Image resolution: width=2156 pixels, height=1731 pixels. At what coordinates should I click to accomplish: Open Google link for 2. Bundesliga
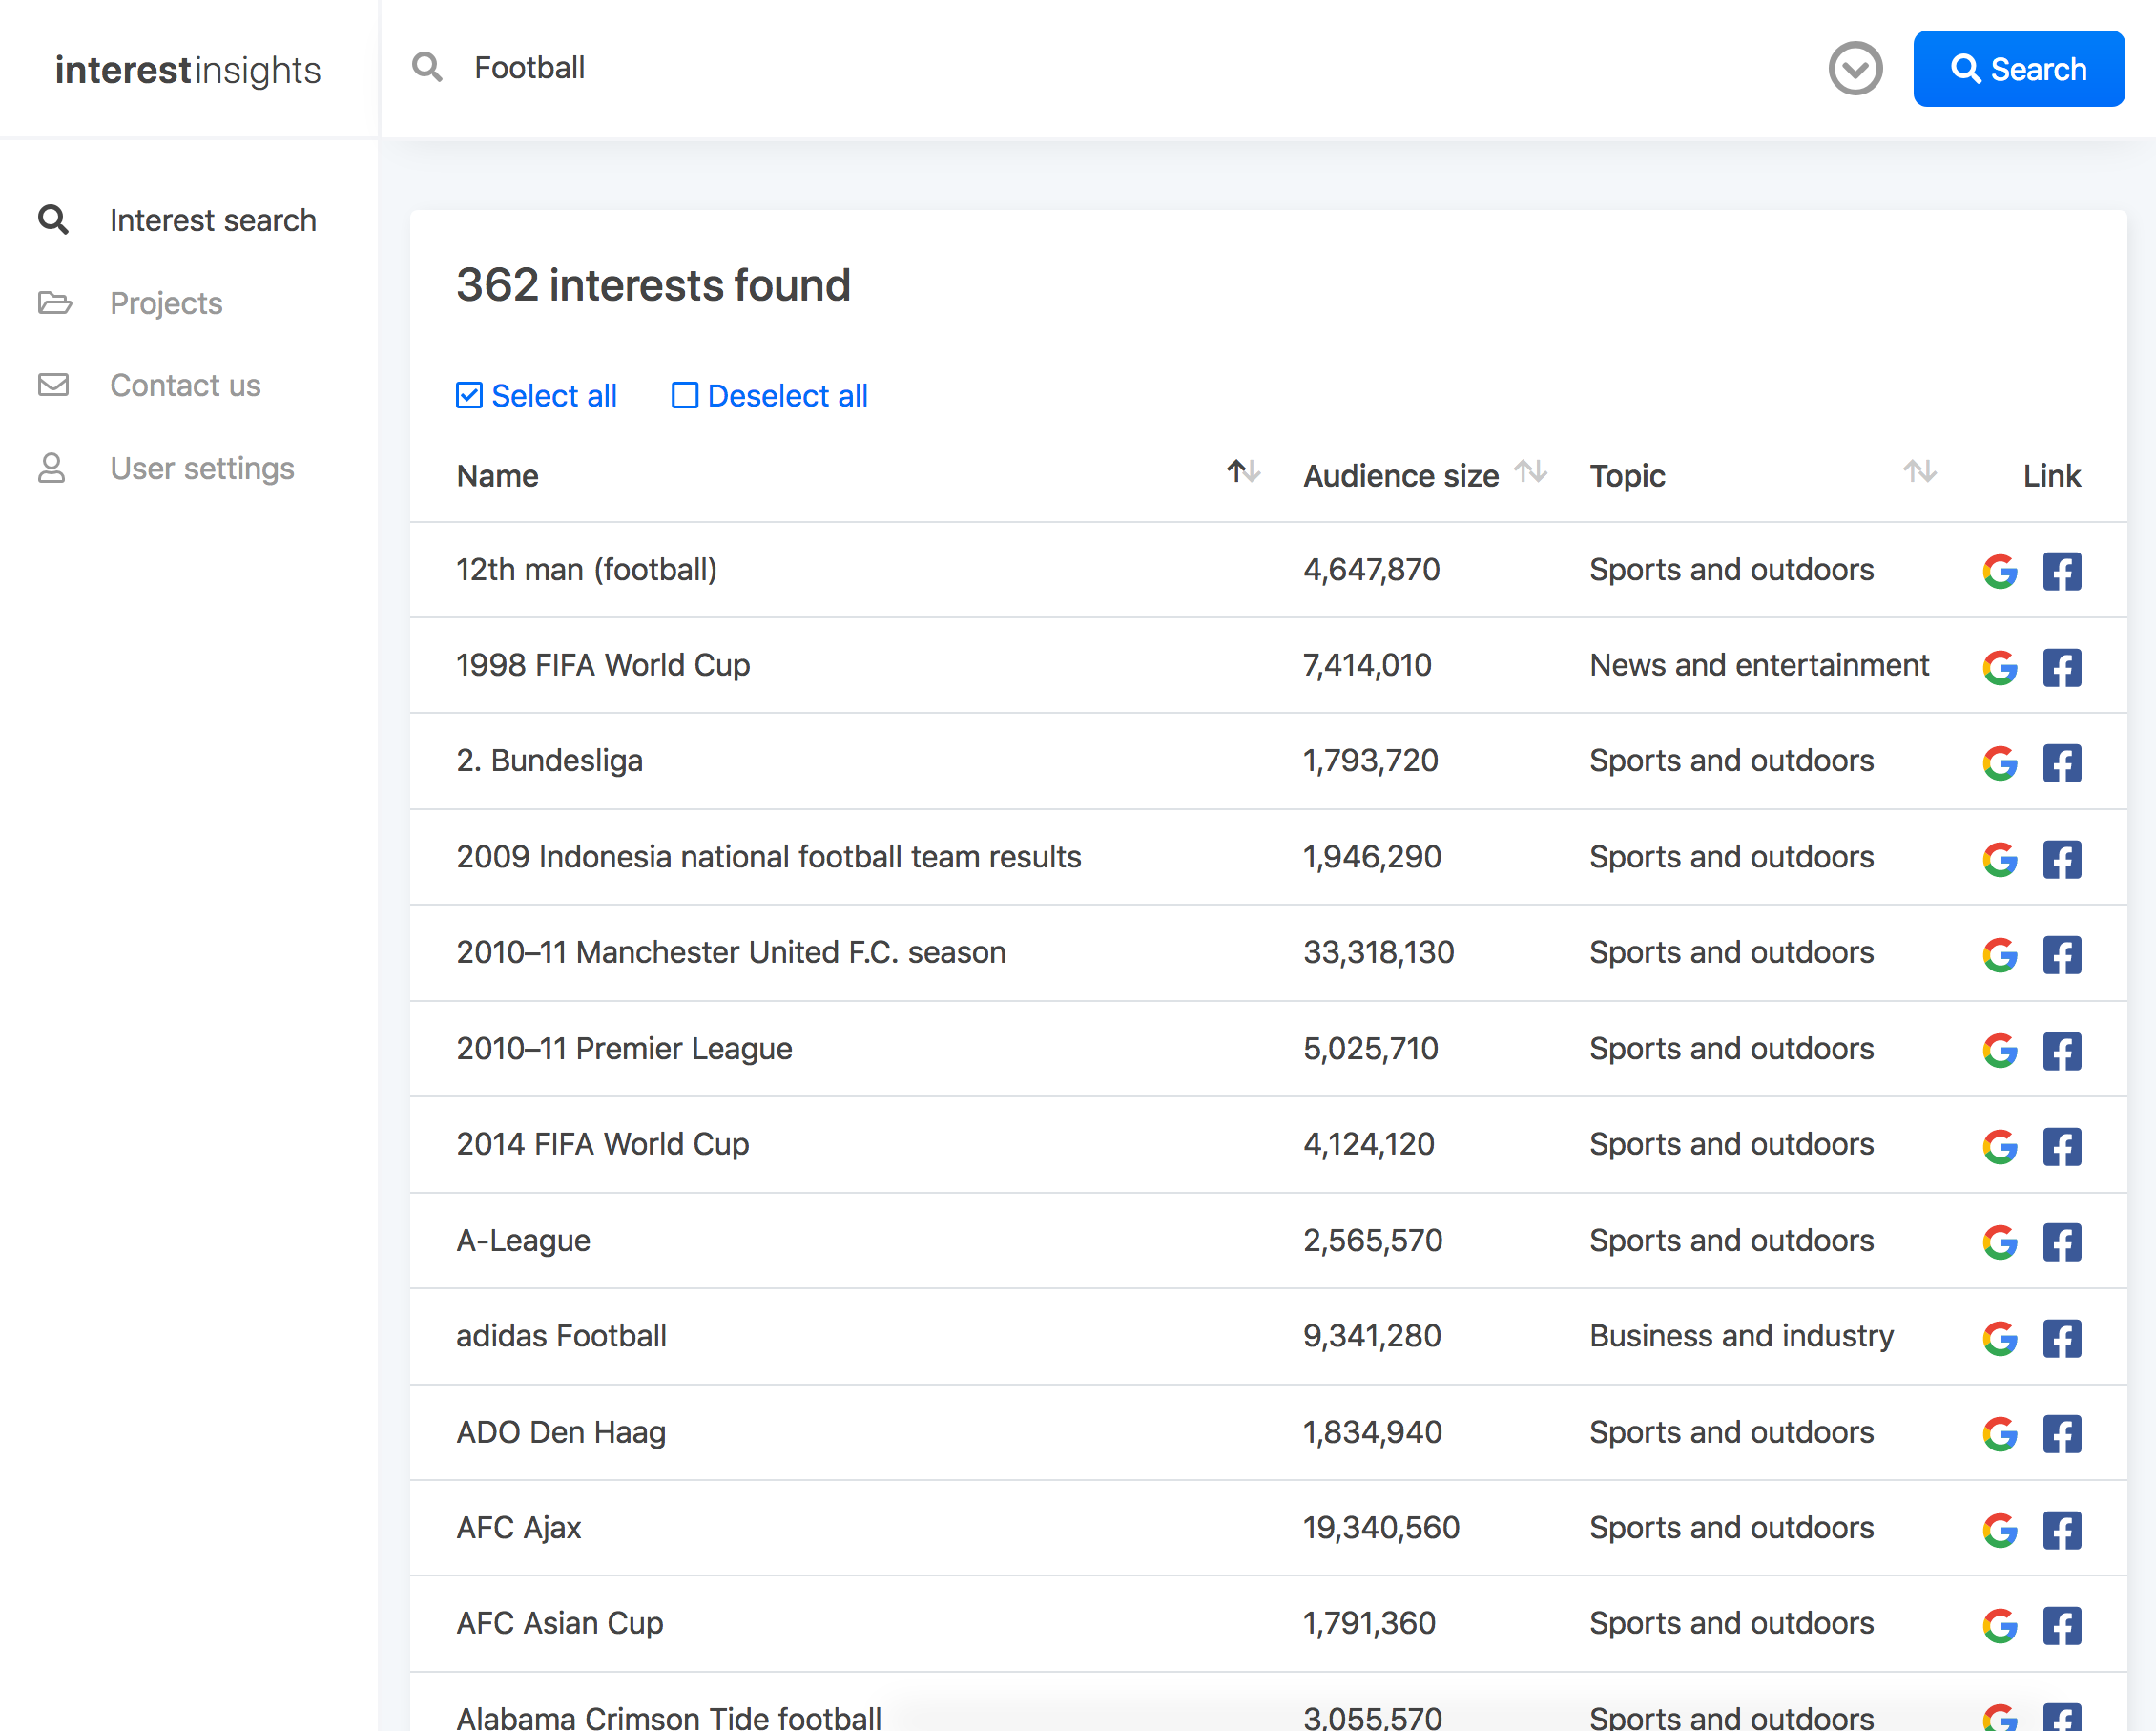click(2000, 763)
